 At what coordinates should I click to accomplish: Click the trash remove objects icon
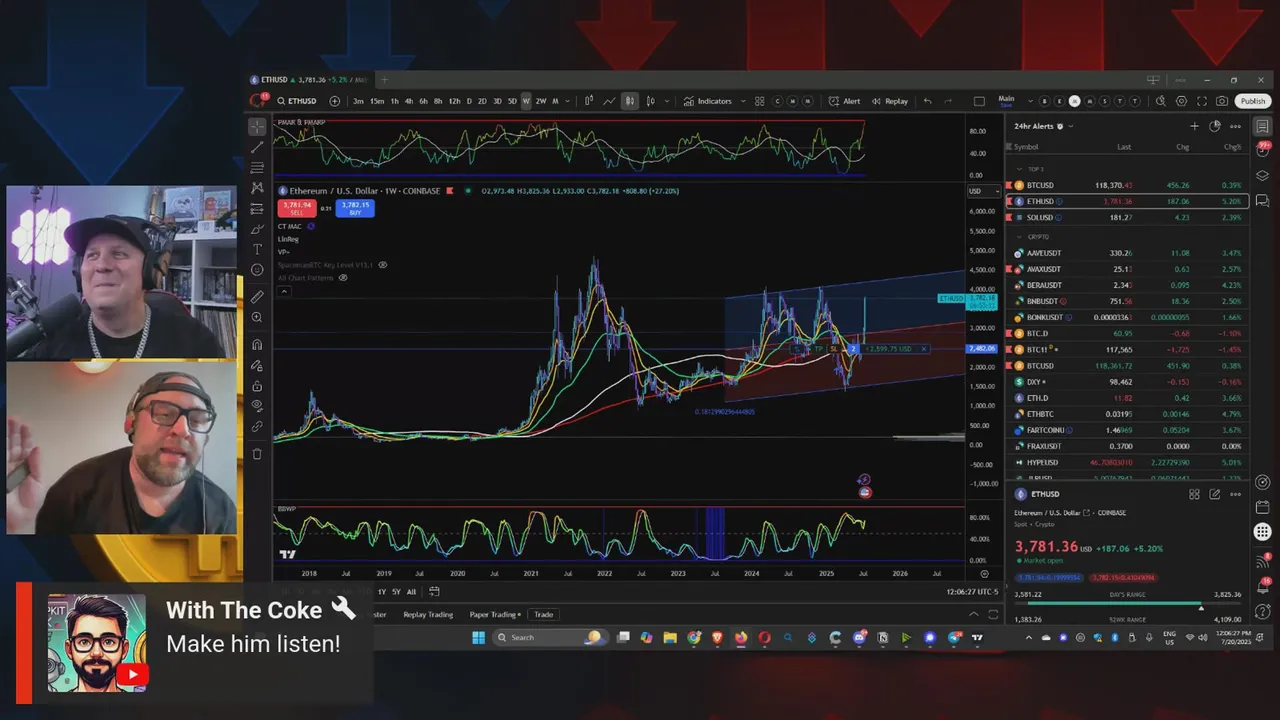(257, 454)
